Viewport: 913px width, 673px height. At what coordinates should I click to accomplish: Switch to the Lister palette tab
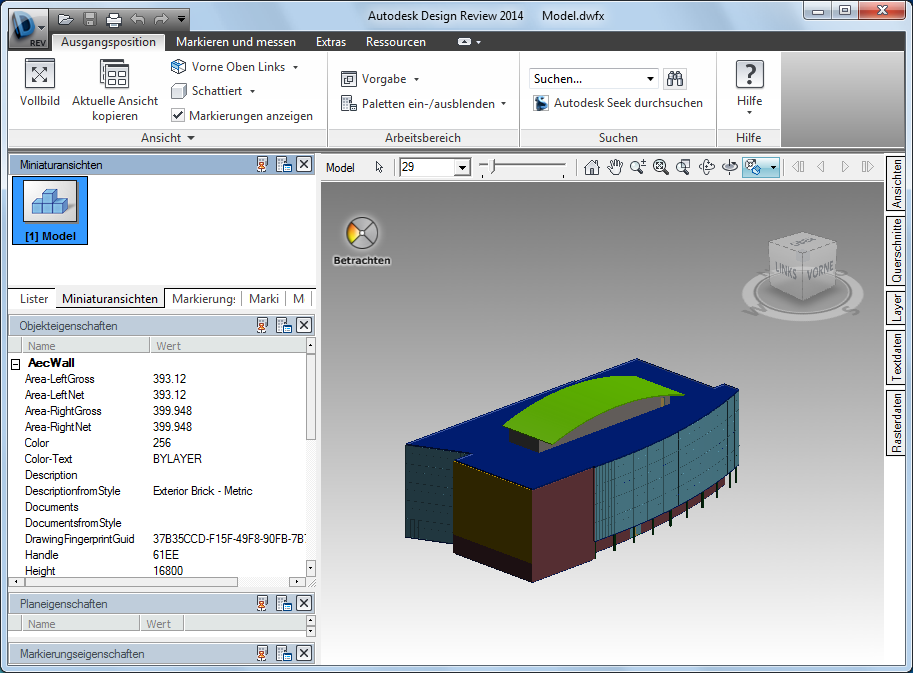[34, 299]
